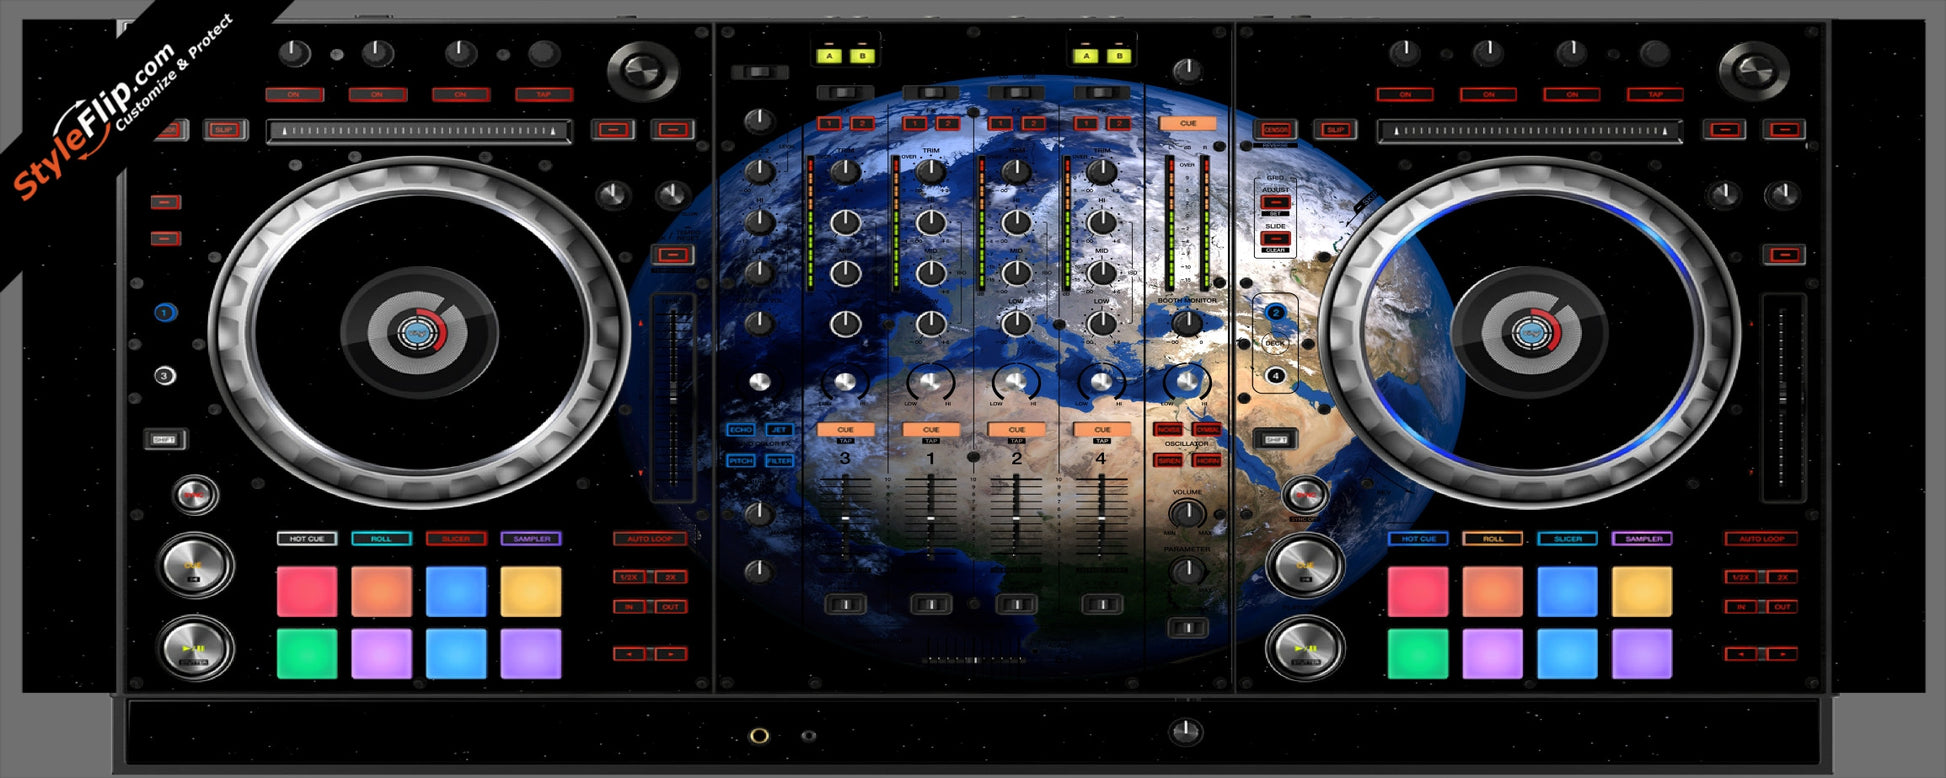The width and height of the screenshot is (1946, 778).
Task: Hit the left deck round CUE button
Action: [x=194, y=565]
